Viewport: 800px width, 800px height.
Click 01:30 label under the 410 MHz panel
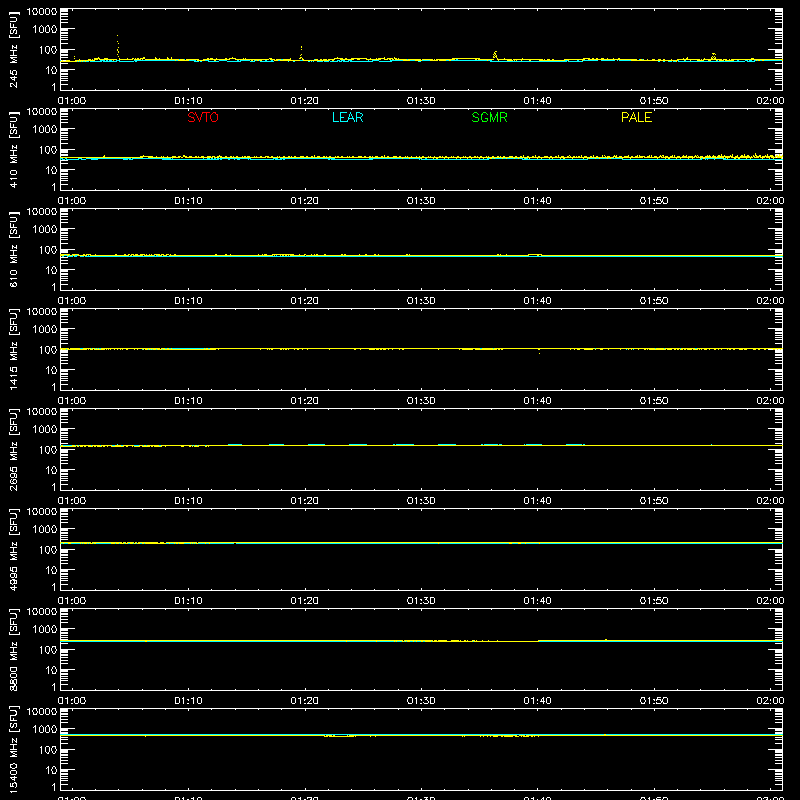(421, 201)
